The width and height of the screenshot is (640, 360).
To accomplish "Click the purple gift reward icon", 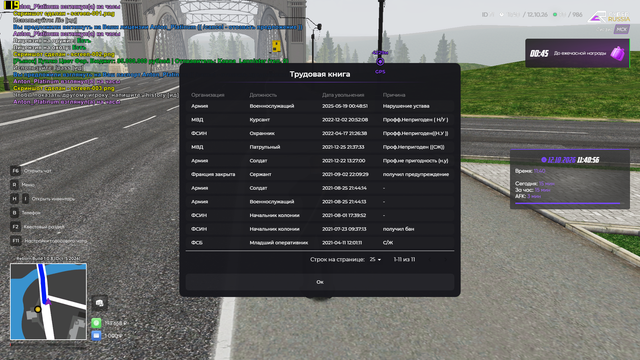I will [x=618, y=53].
